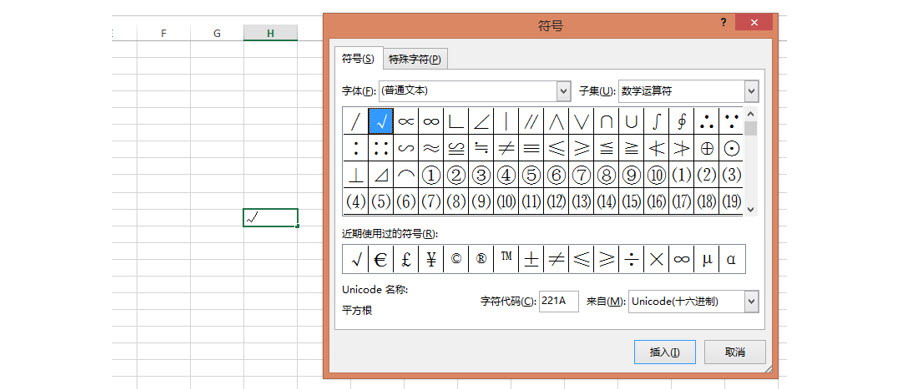900x389 pixels.
Task: Click the 插入 insert button
Action: coord(665,352)
